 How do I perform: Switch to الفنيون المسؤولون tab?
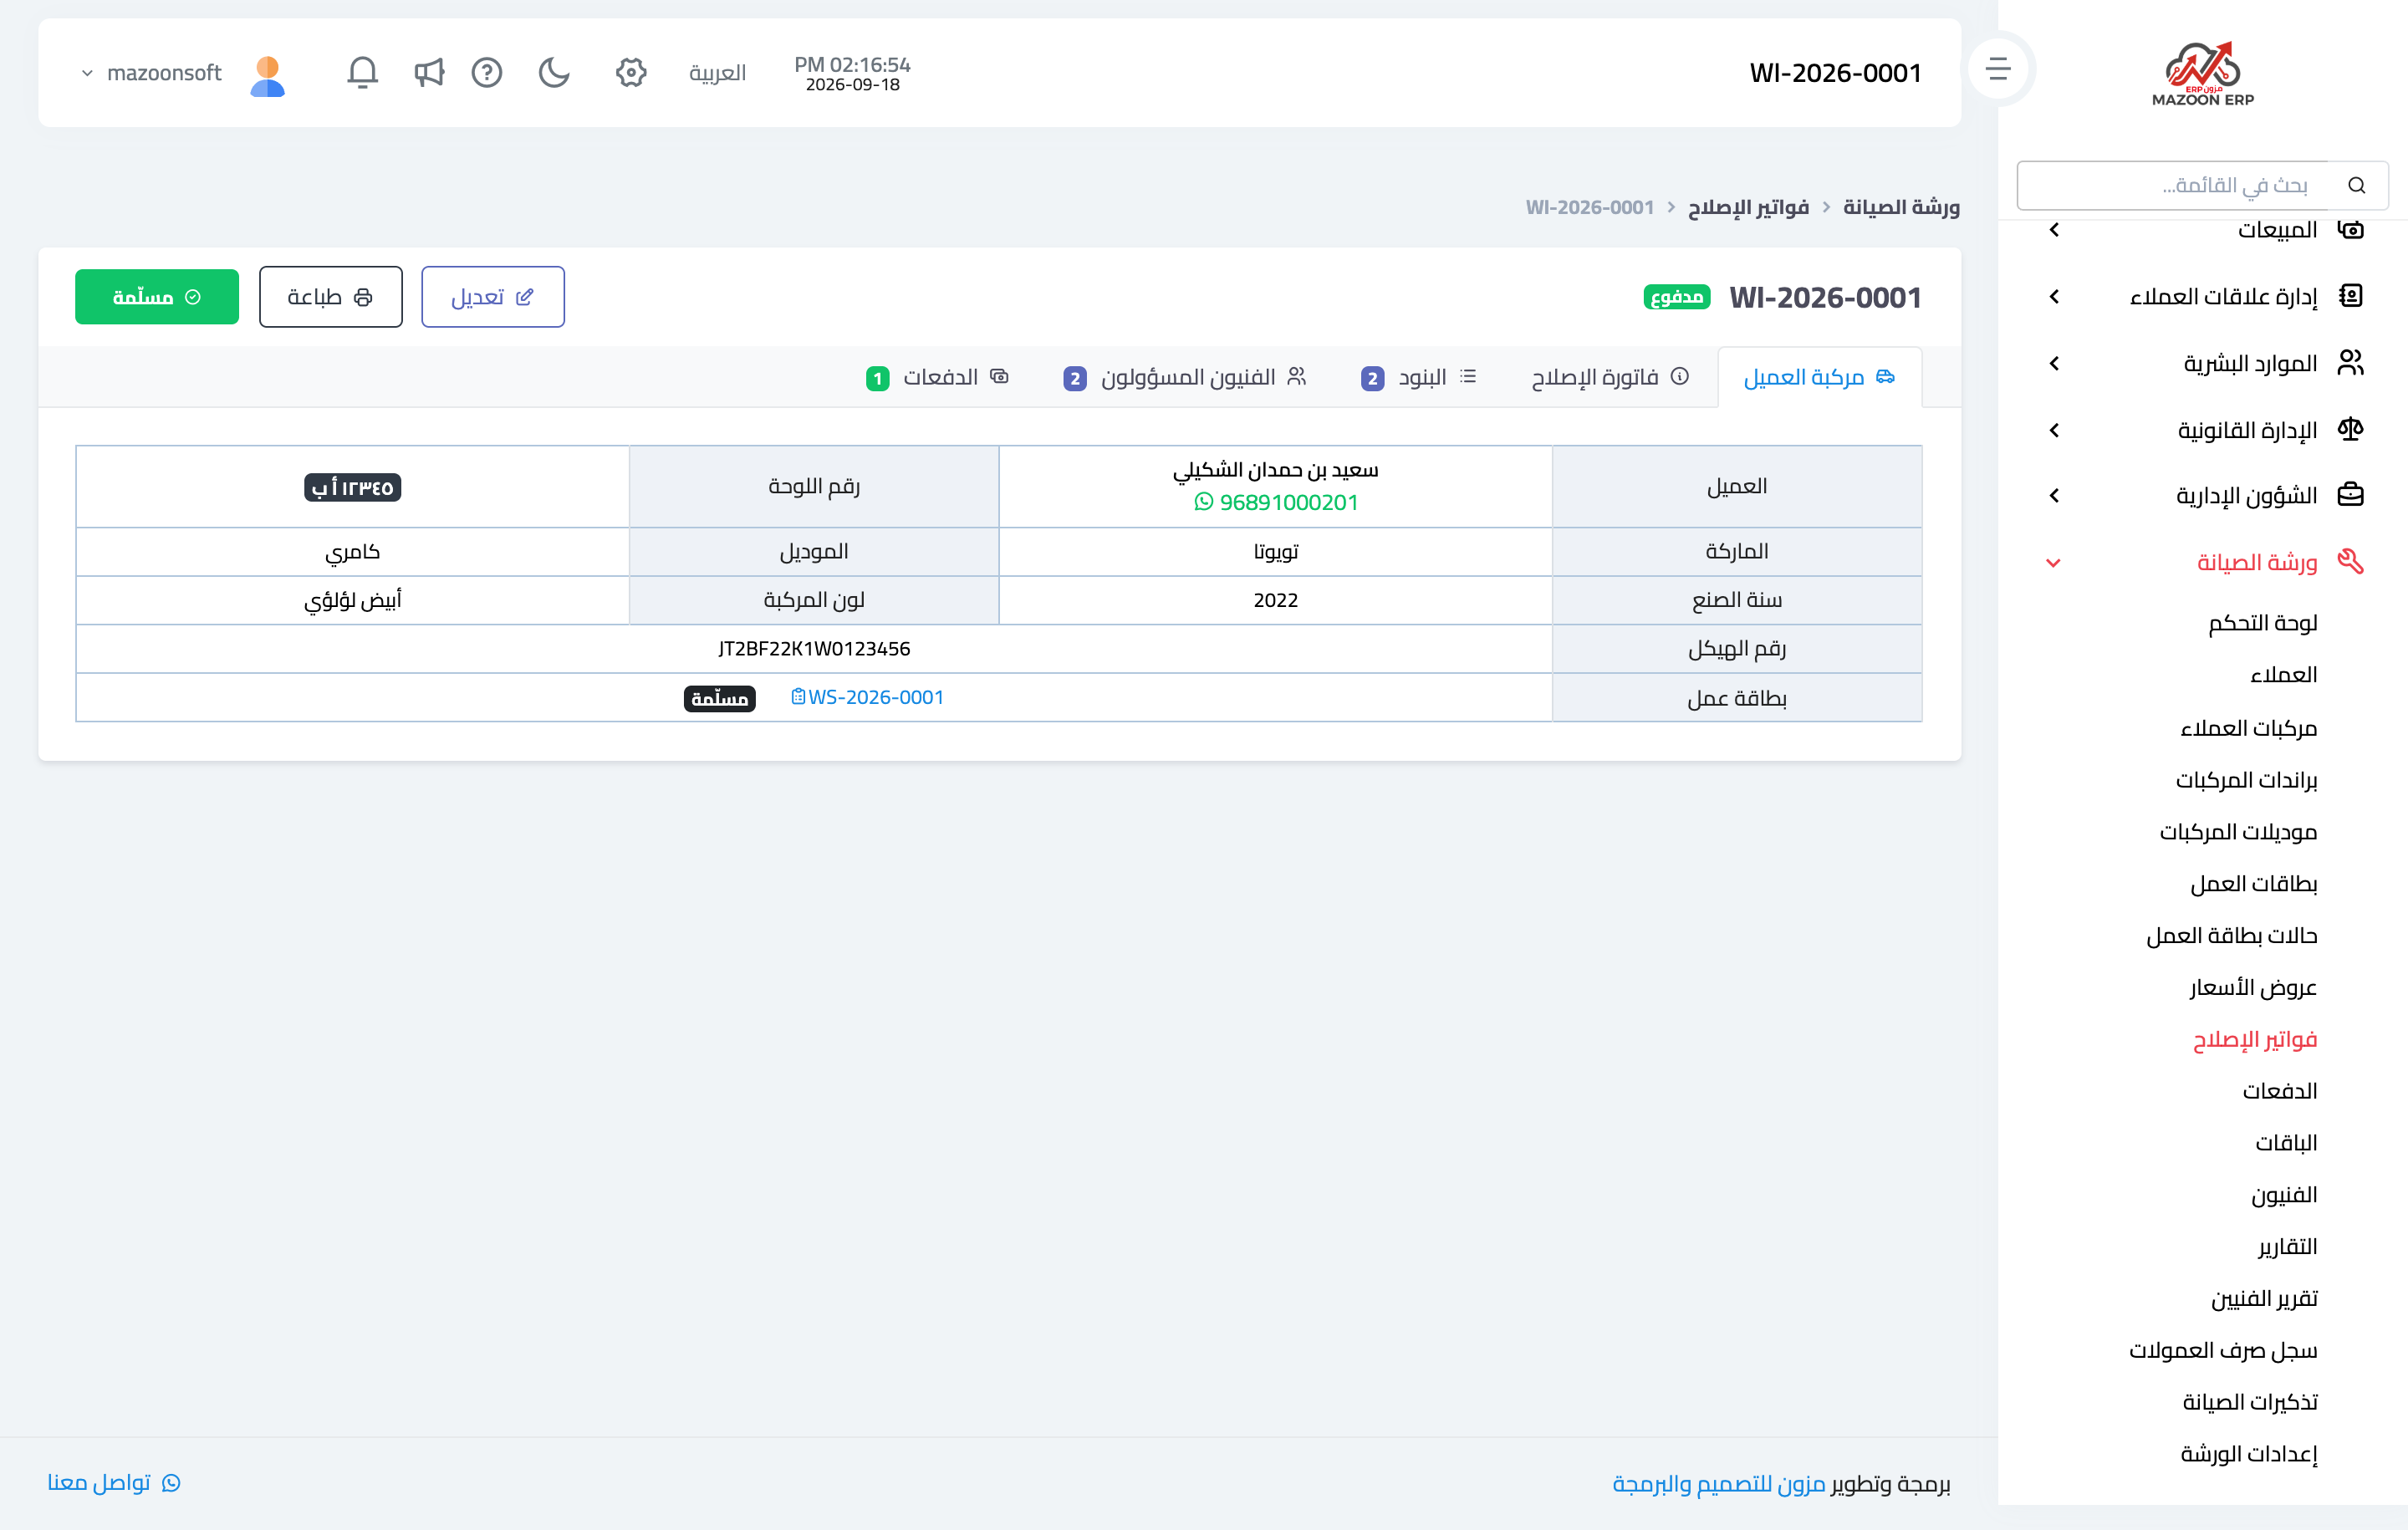click(1185, 377)
